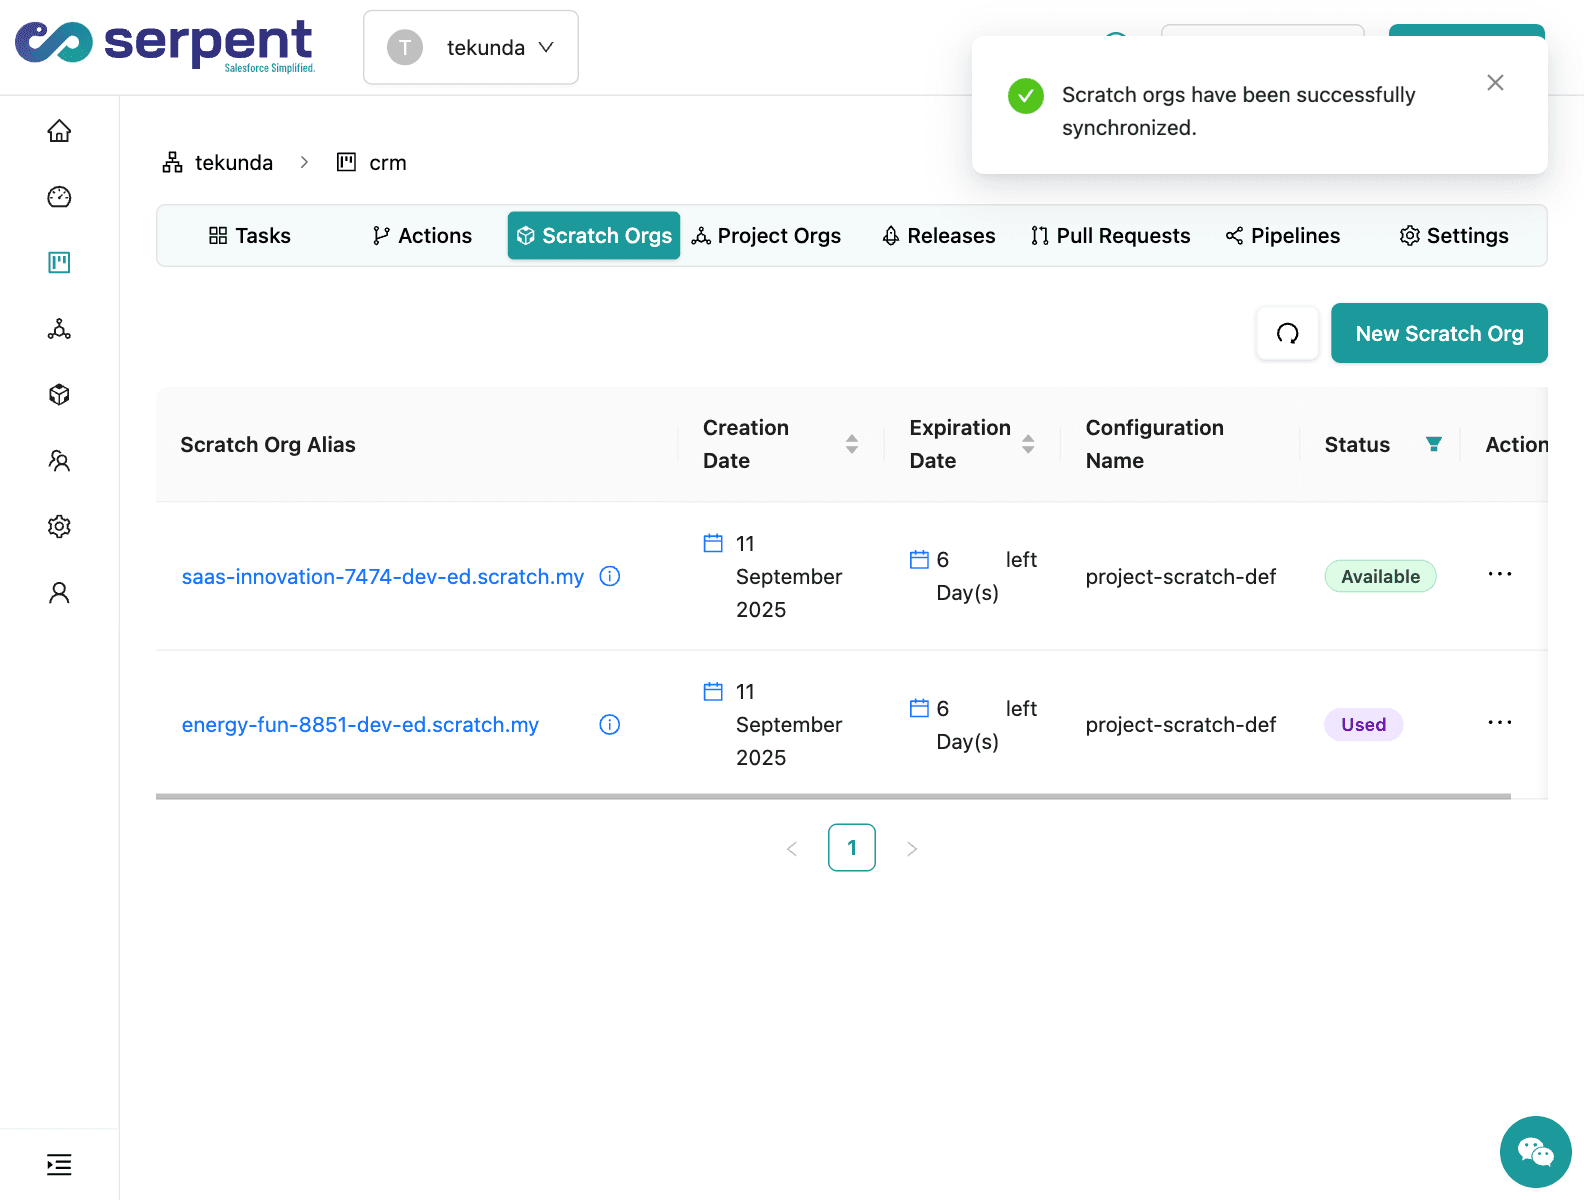Sort by Creation Date column
The height and width of the screenshot is (1200, 1584).
(x=851, y=444)
